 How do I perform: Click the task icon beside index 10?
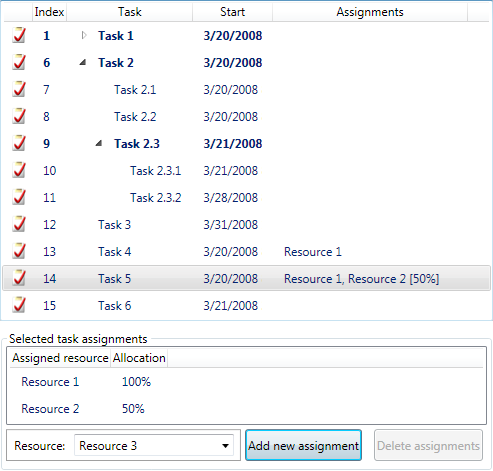coord(19,170)
